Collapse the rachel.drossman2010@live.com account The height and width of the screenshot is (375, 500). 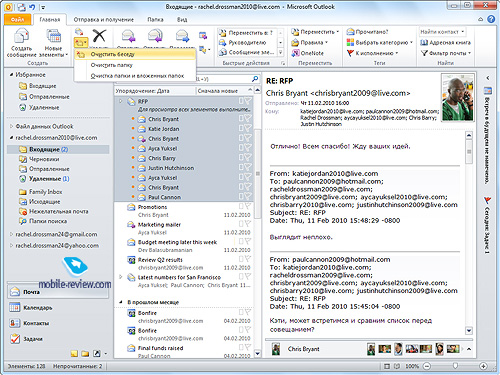click(x=11, y=137)
